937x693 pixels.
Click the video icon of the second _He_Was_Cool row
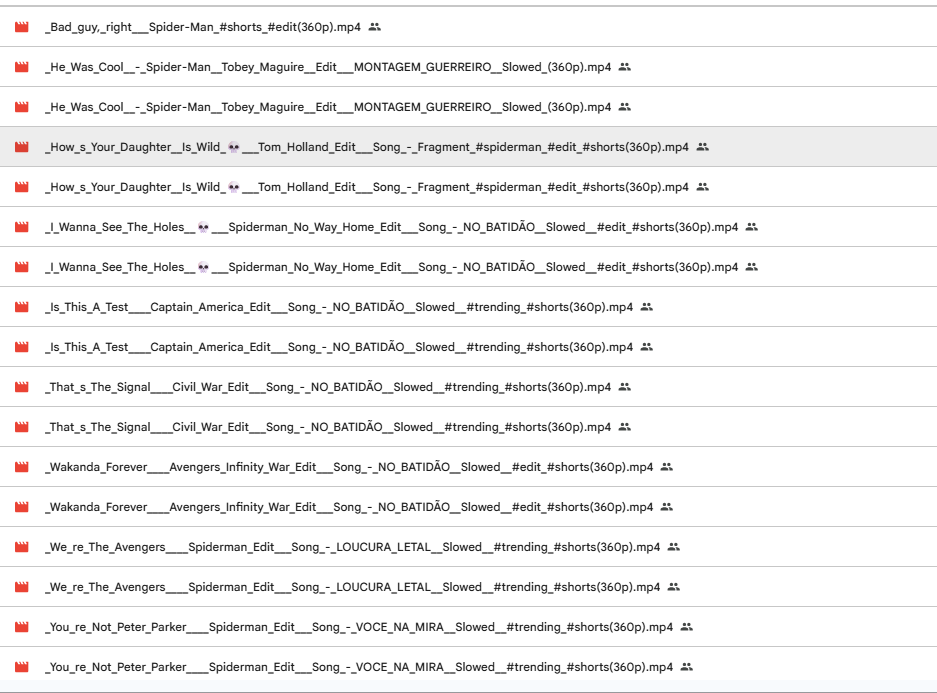tap(22, 107)
